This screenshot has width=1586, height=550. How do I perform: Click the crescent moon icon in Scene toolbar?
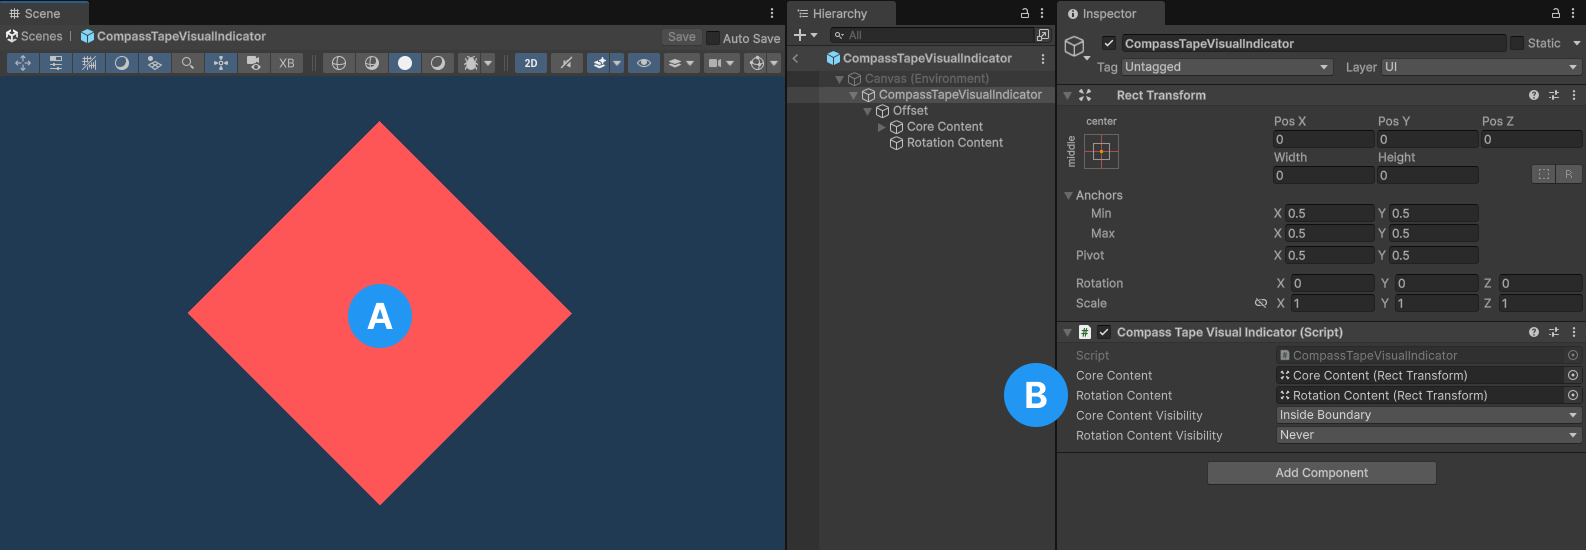pyautogui.click(x=122, y=63)
